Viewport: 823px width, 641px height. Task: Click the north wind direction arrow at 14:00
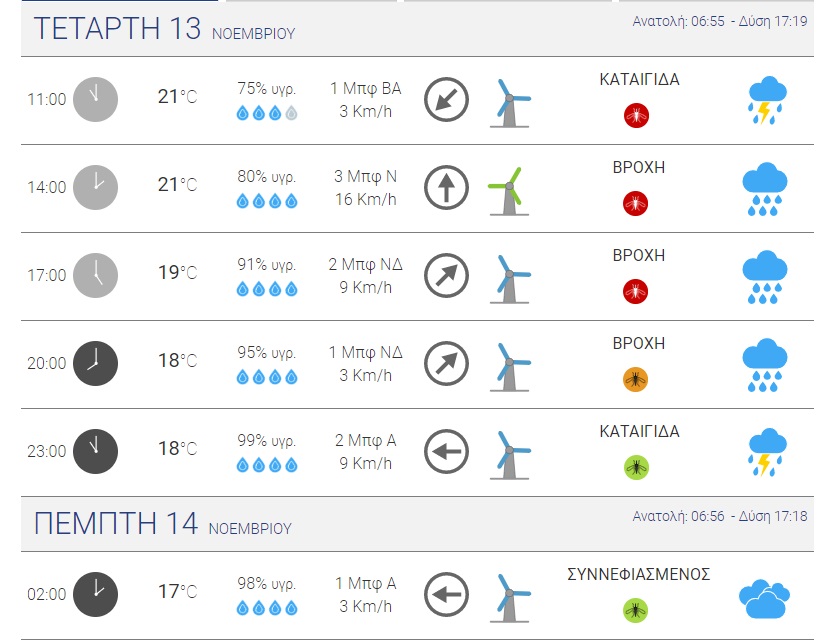pos(446,188)
